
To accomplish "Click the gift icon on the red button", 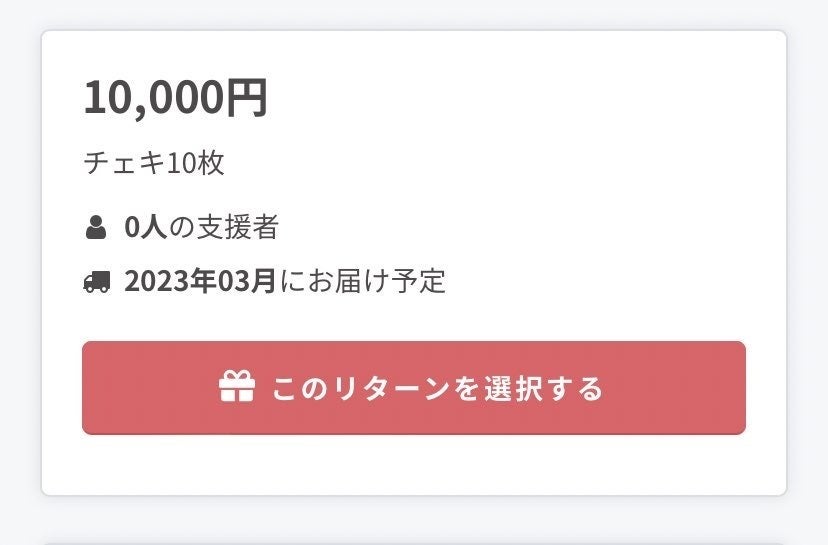I will 237,387.
